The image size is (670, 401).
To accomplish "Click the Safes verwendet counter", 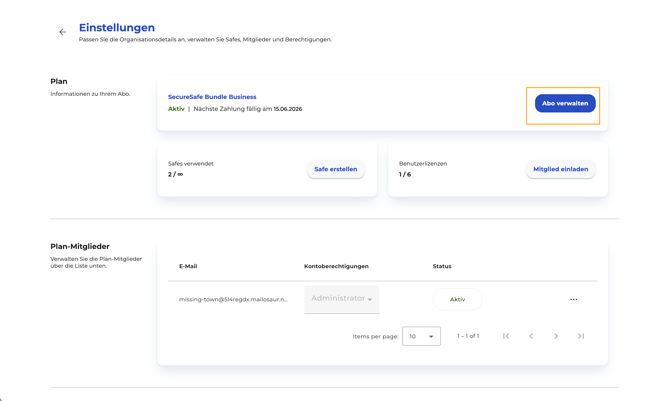I will [x=175, y=174].
